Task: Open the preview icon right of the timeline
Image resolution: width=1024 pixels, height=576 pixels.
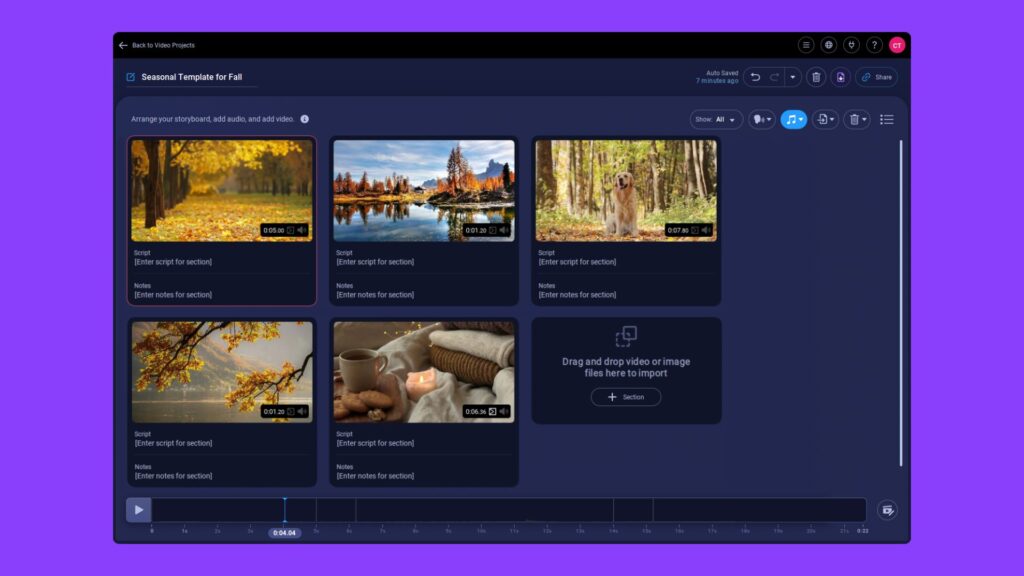Action: pos(888,510)
